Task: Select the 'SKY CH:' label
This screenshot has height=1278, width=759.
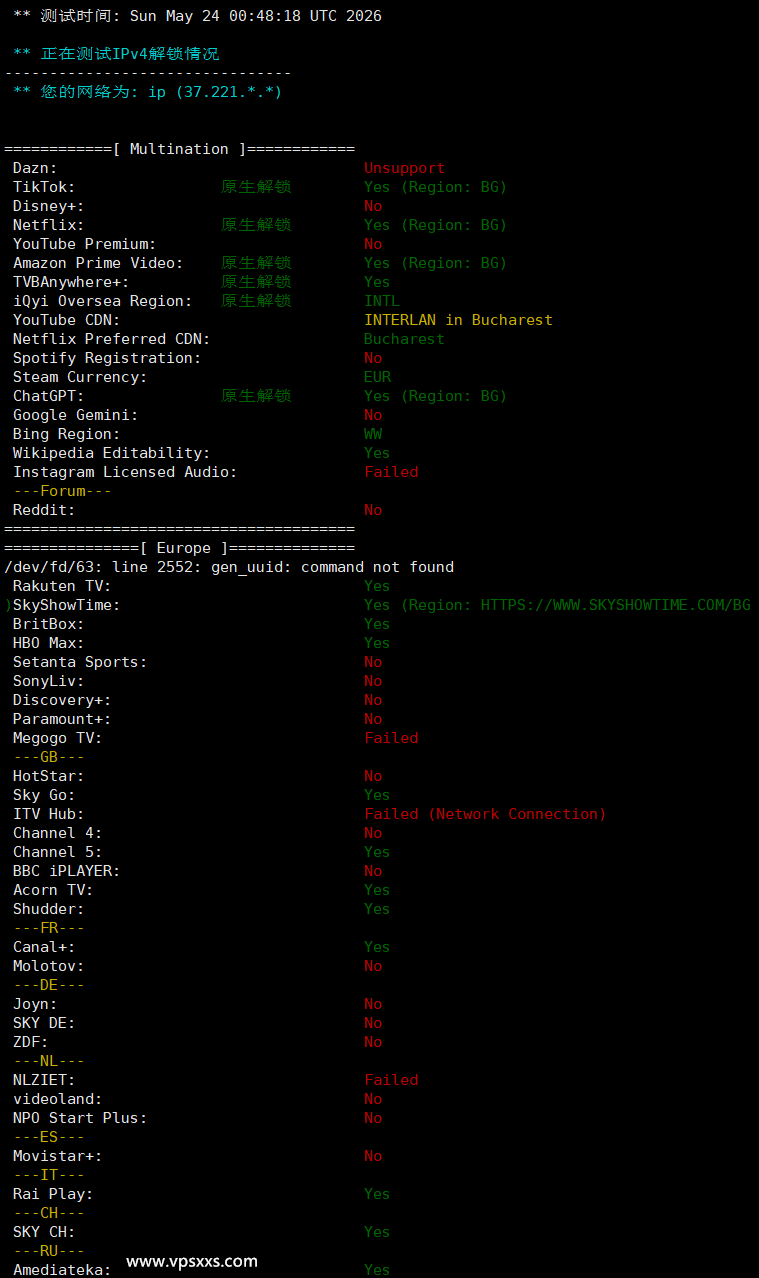Action: (x=44, y=1232)
